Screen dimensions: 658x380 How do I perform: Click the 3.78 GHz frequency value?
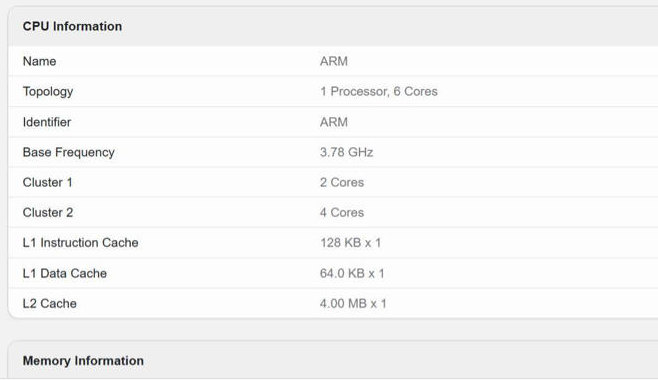pos(346,152)
